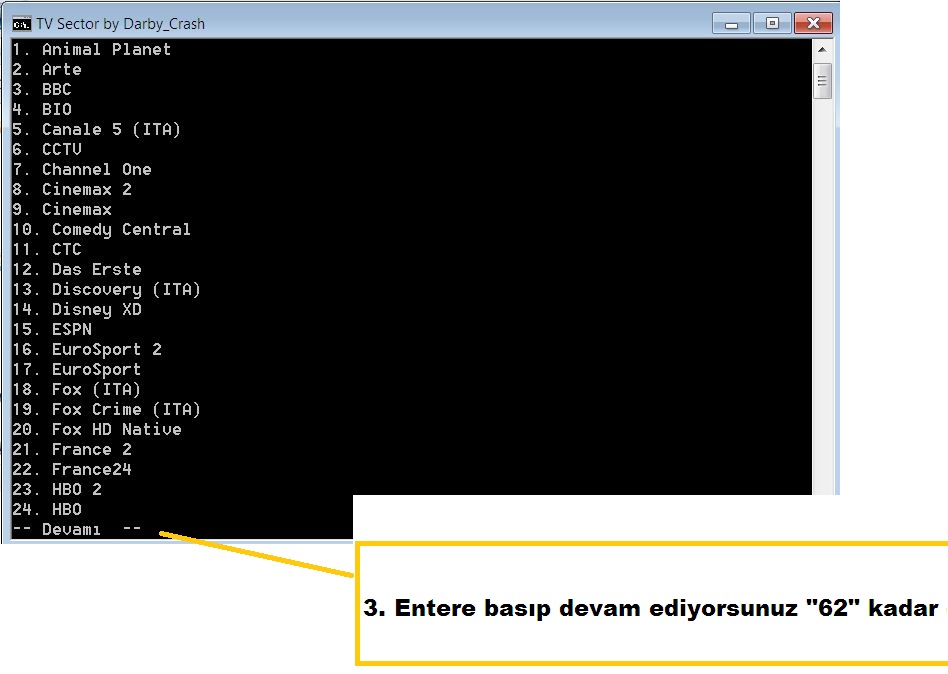The width and height of the screenshot is (948, 674).
Task: Close the TV Sector window
Action: pyautogui.click(x=813, y=24)
